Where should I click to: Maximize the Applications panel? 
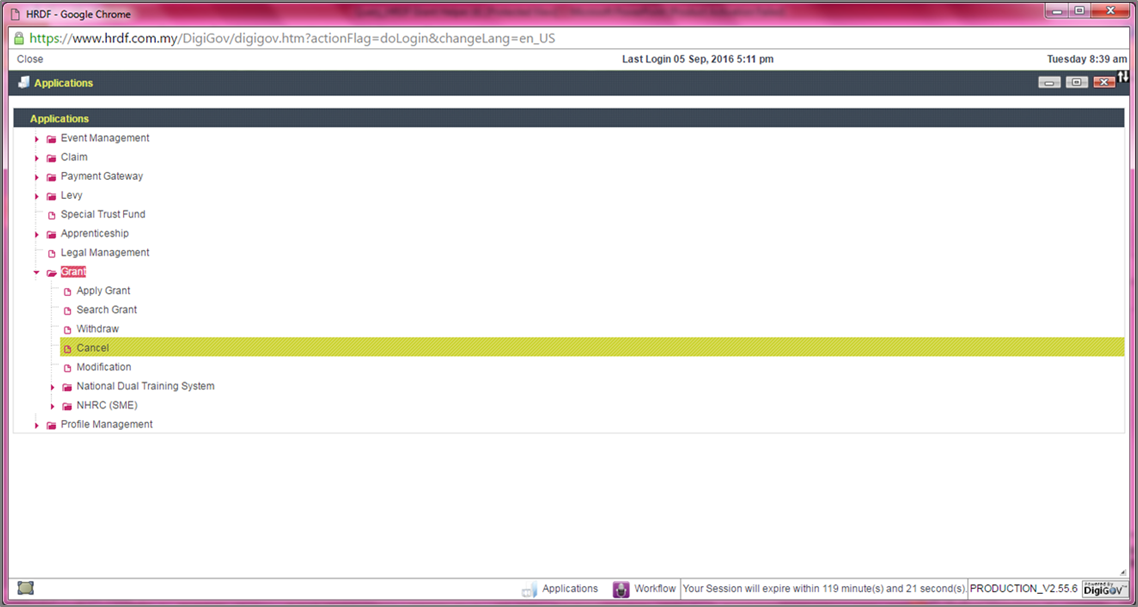(1076, 83)
